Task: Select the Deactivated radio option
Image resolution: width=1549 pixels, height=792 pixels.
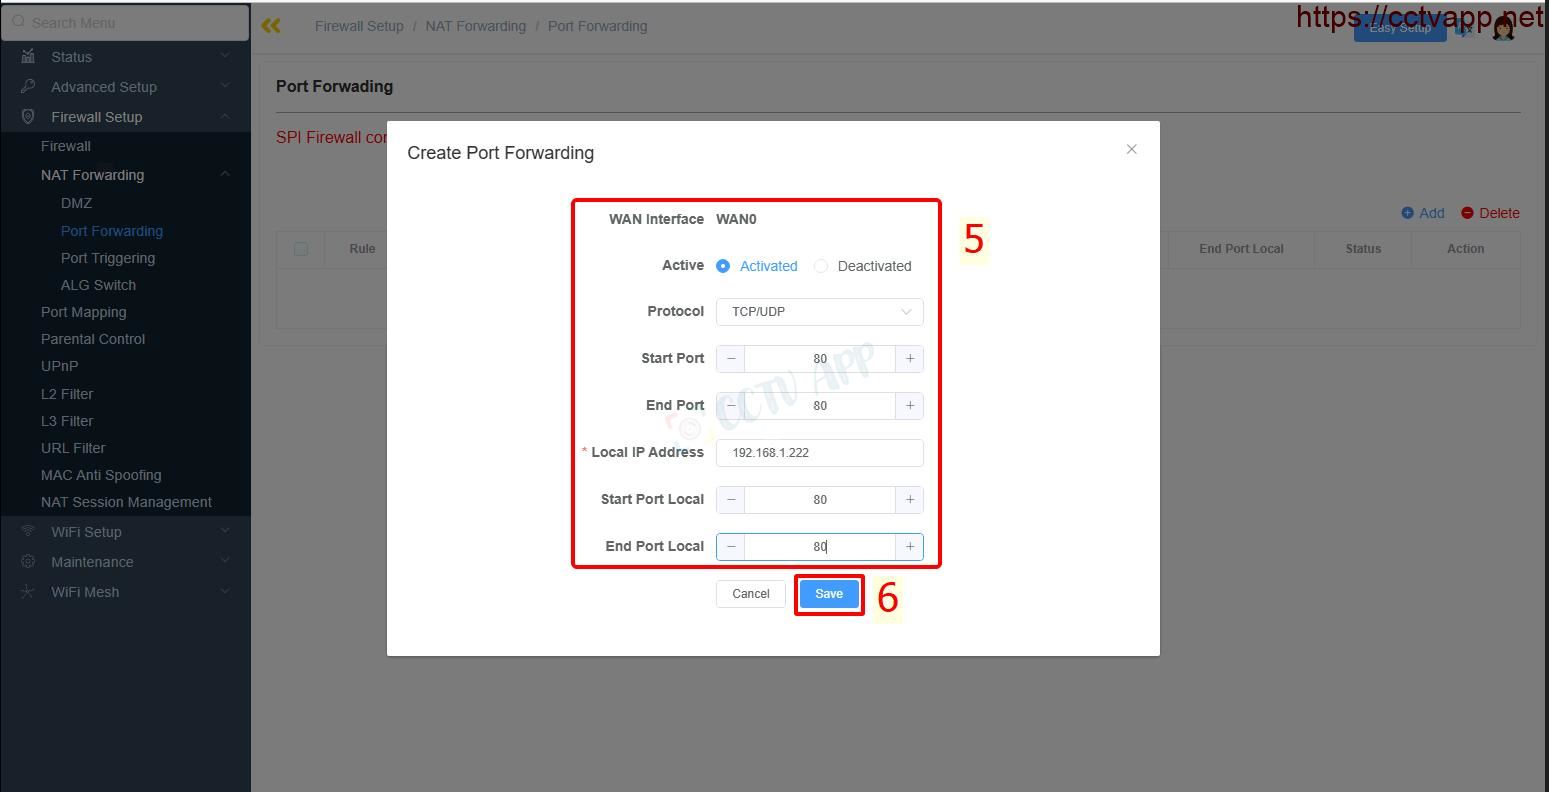Action: (x=821, y=266)
